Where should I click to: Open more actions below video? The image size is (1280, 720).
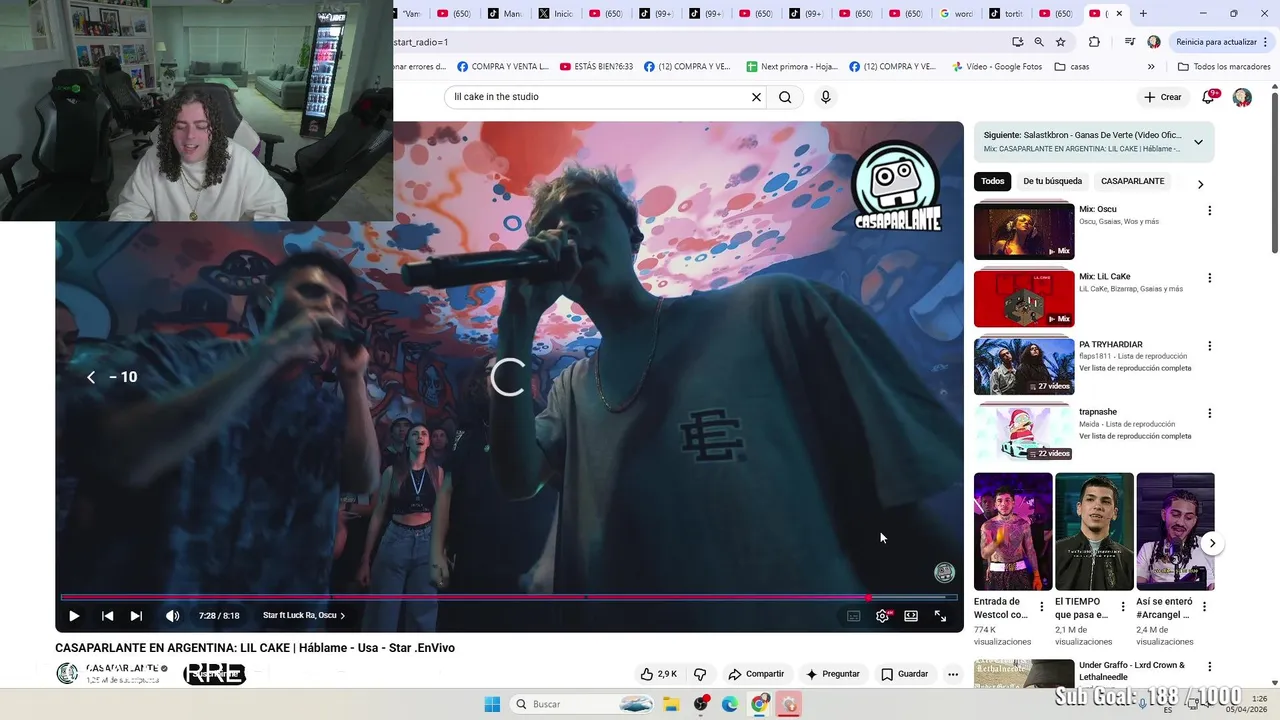pos(953,674)
